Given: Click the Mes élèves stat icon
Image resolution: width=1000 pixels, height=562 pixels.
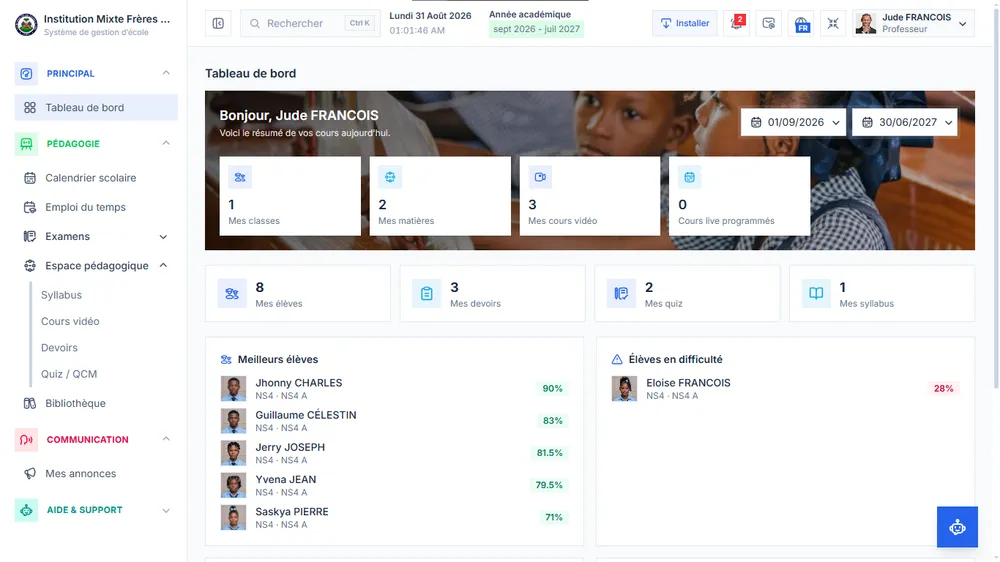Looking at the screenshot, I should click(232, 293).
